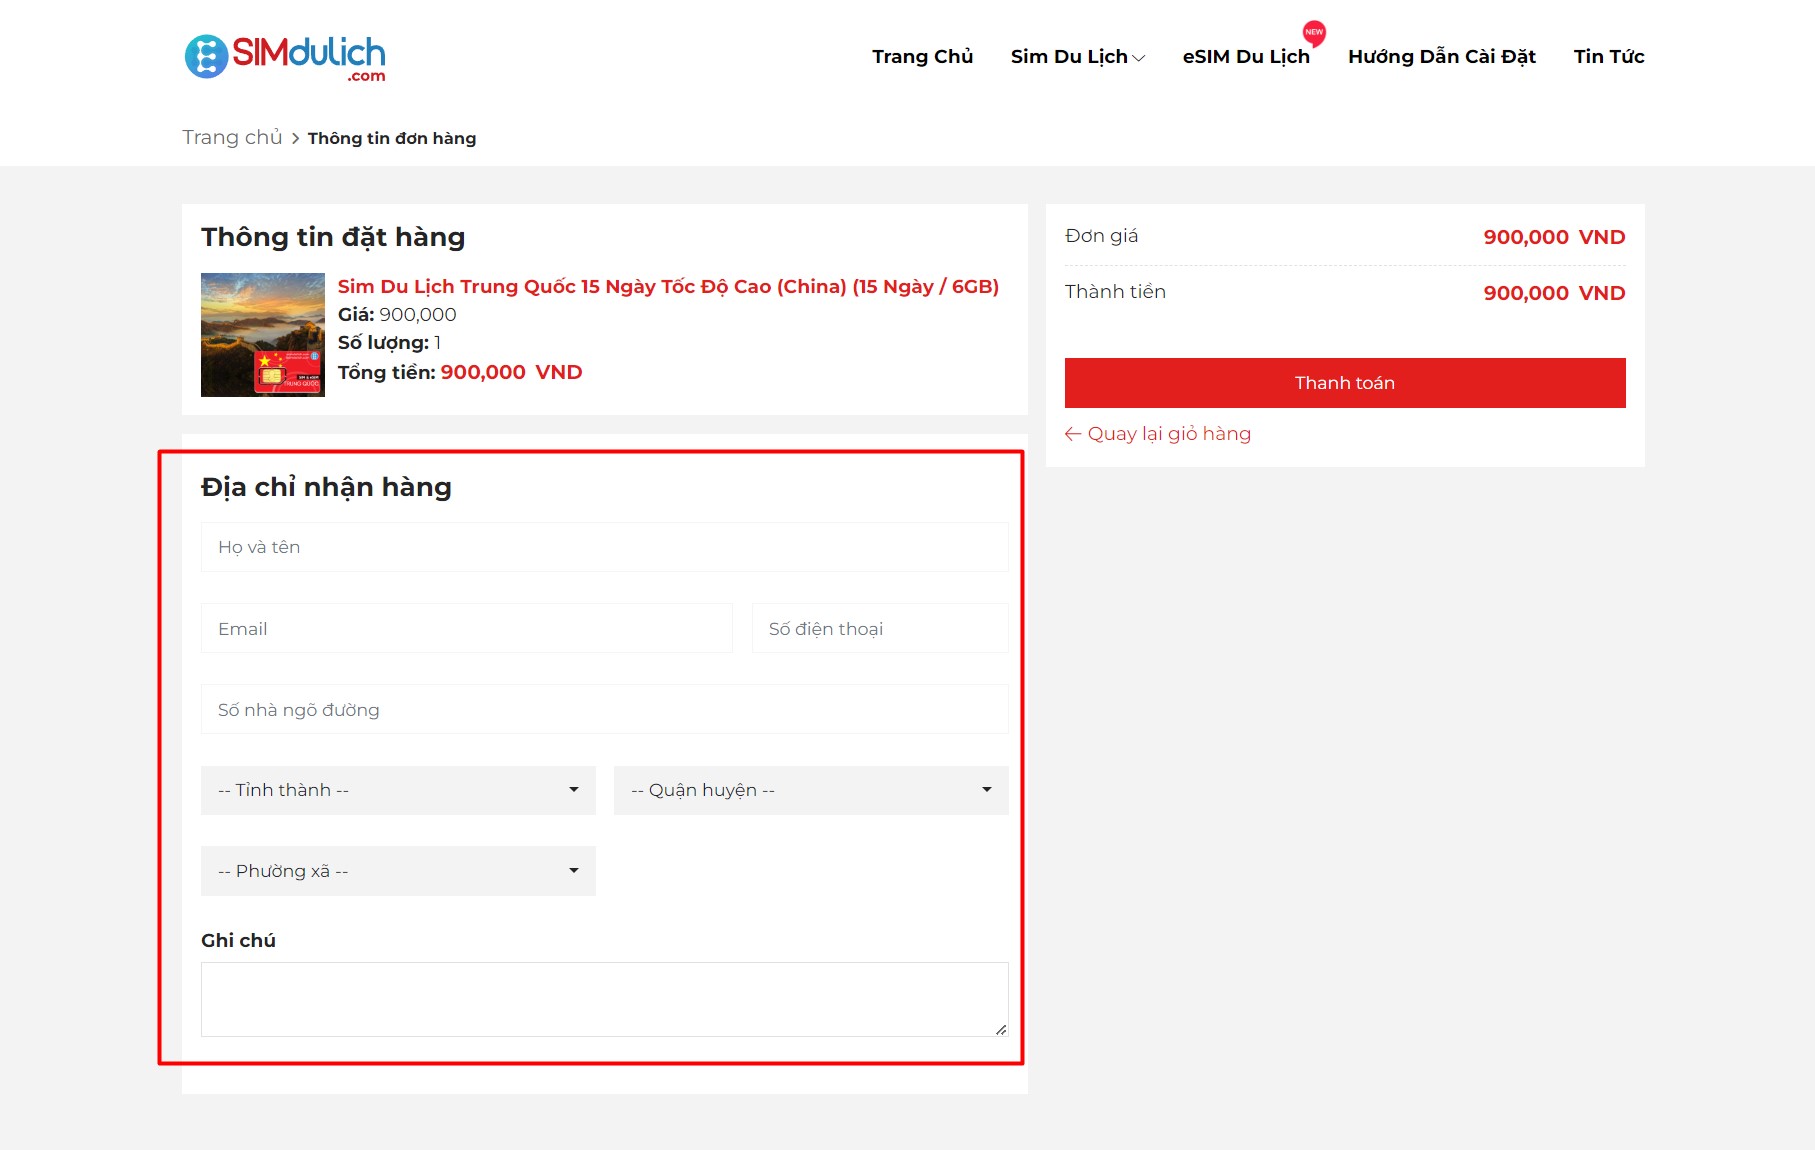Click the Quay lại giỏ hàng link
This screenshot has height=1150, width=1815.
(1170, 433)
